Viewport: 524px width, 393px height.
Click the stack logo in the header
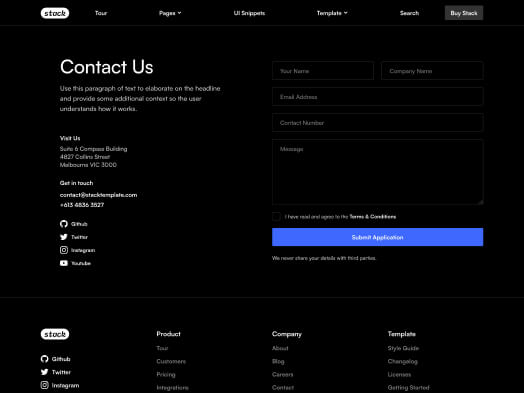[x=55, y=13]
